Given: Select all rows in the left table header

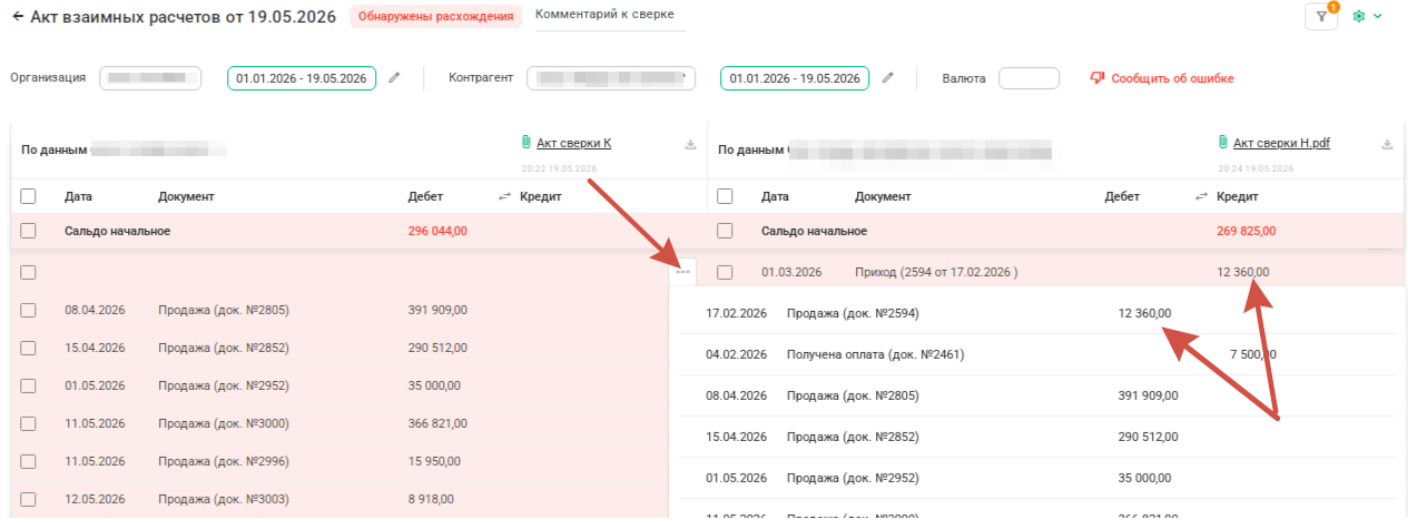Looking at the screenshot, I should (28, 197).
